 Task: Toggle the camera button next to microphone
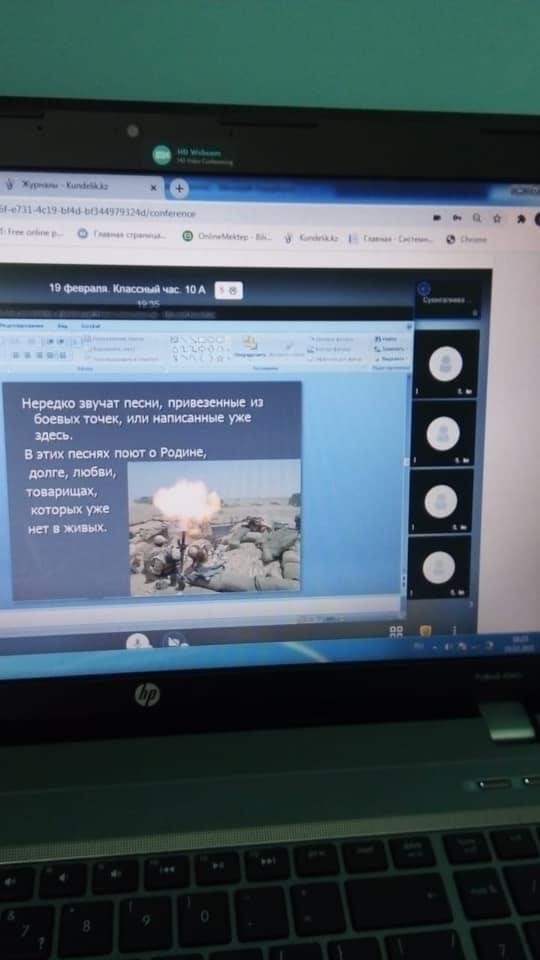pyautogui.click(x=174, y=640)
